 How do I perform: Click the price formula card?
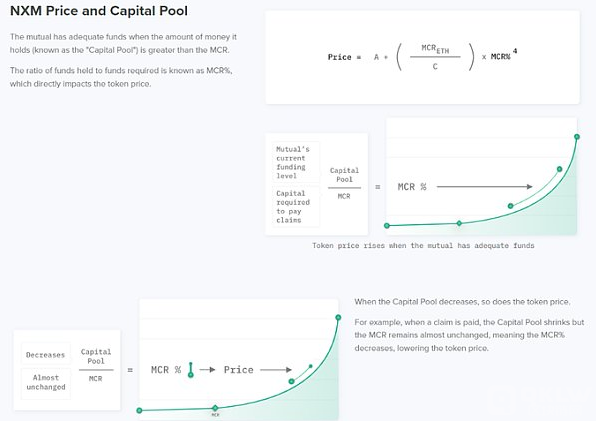(x=422, y=57)
